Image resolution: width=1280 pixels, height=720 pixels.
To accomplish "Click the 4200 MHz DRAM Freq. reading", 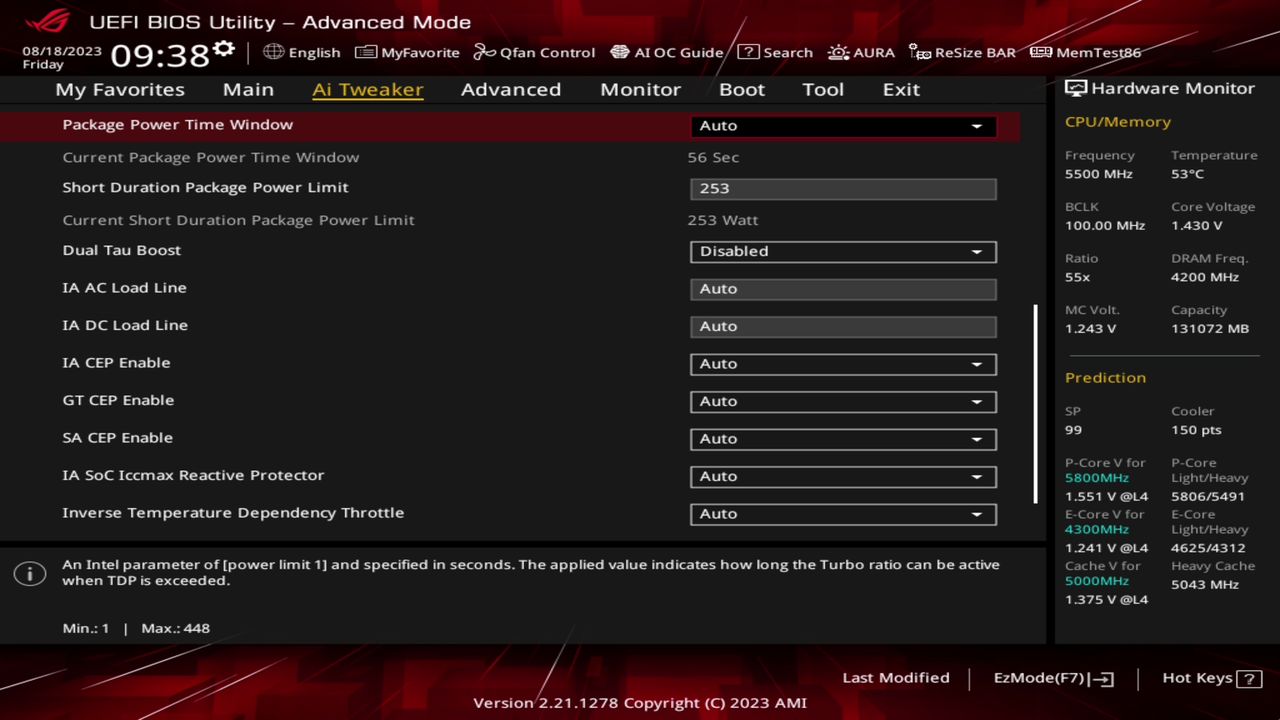I will (1205, 277).
